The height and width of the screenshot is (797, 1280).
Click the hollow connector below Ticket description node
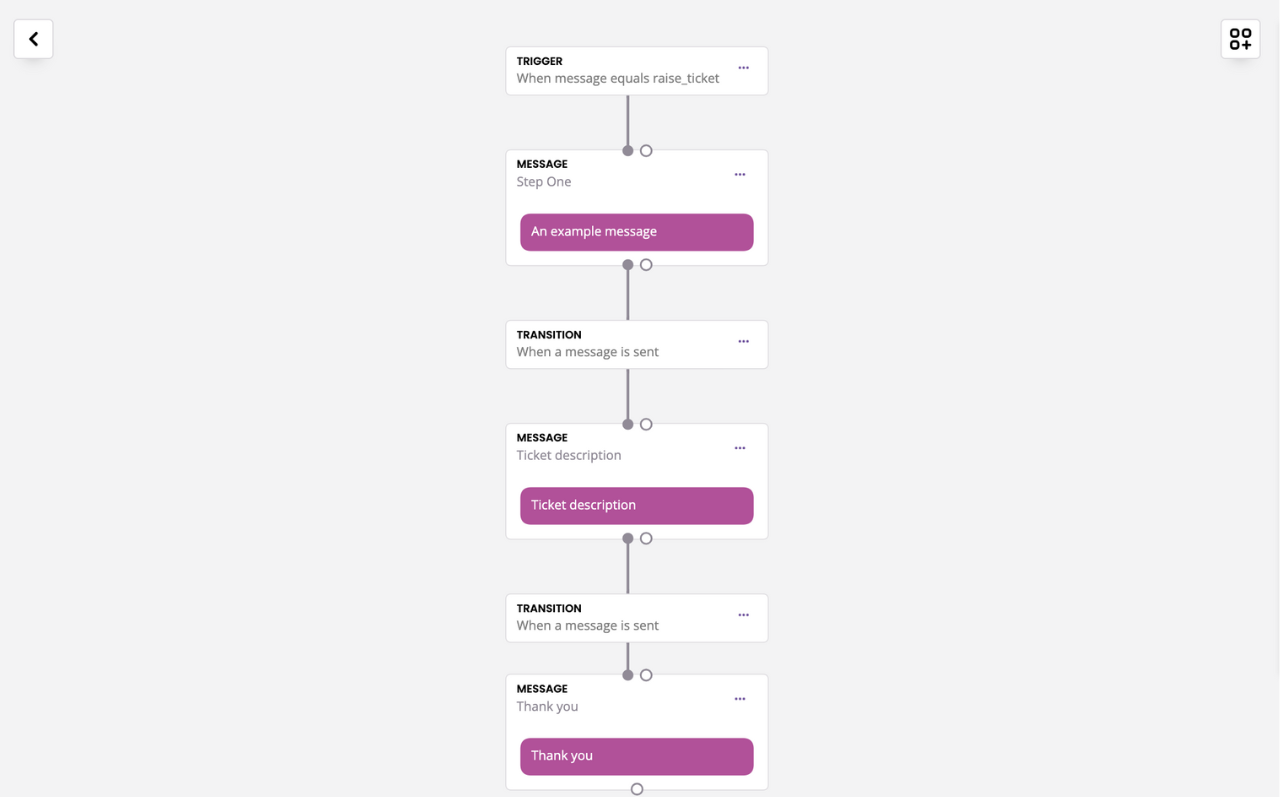click(x=646, y=538)
